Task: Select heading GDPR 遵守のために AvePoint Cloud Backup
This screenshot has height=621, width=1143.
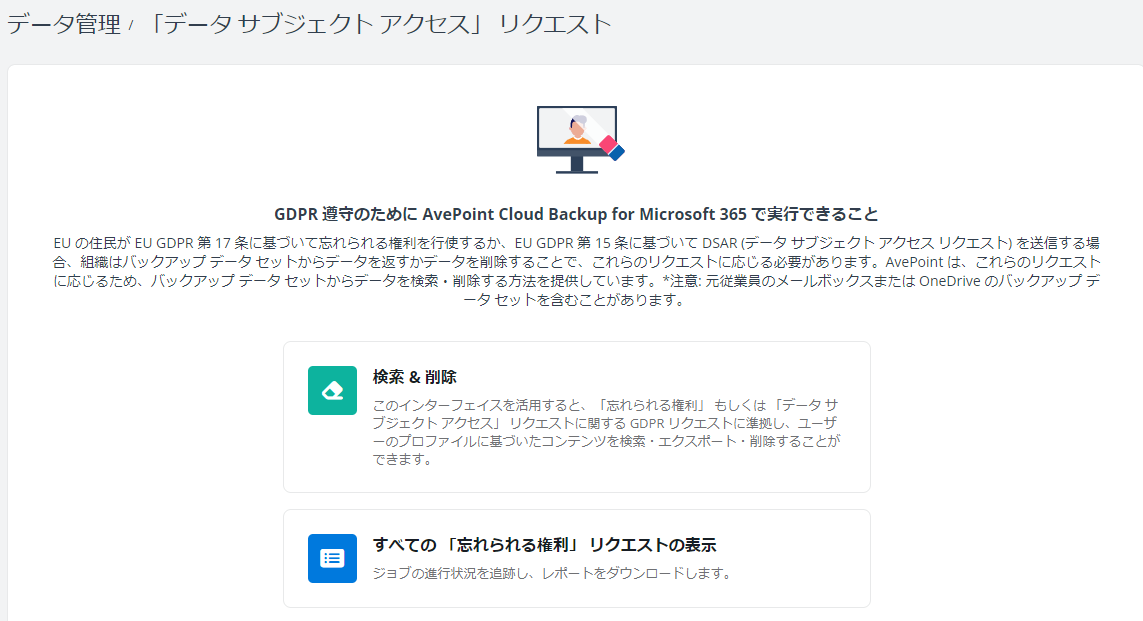Action: click(x=576, y=214)
